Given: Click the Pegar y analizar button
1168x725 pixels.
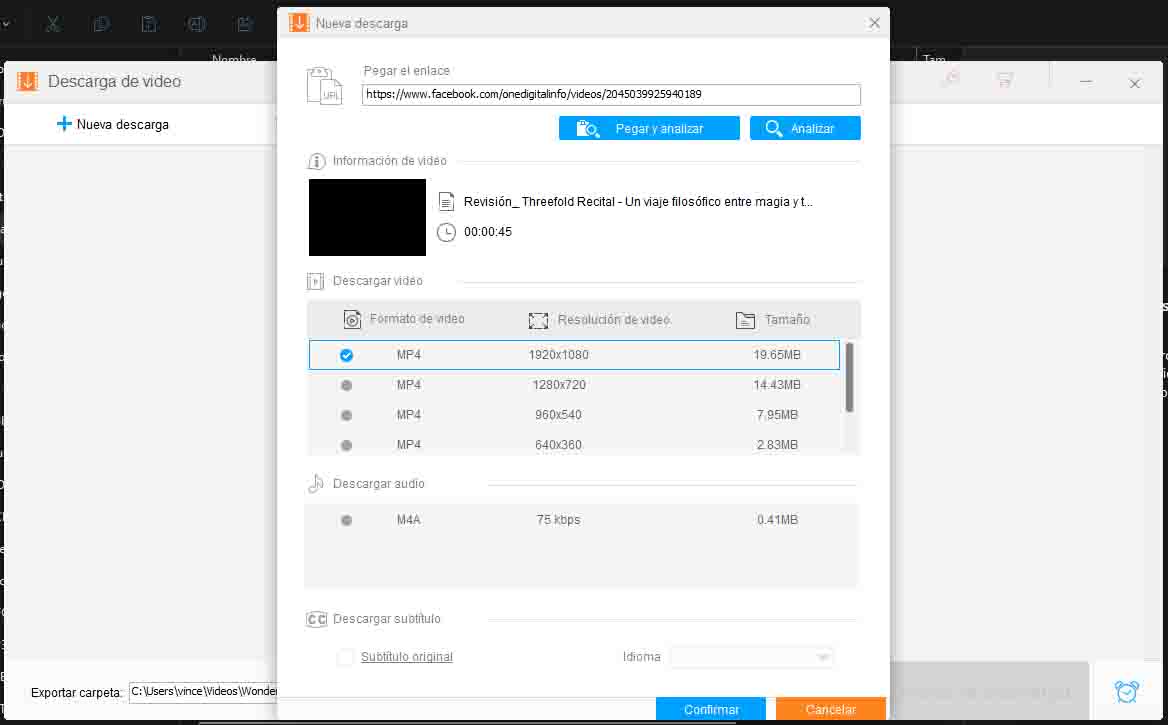Looking at the screenshot, I should coord(649,128).
